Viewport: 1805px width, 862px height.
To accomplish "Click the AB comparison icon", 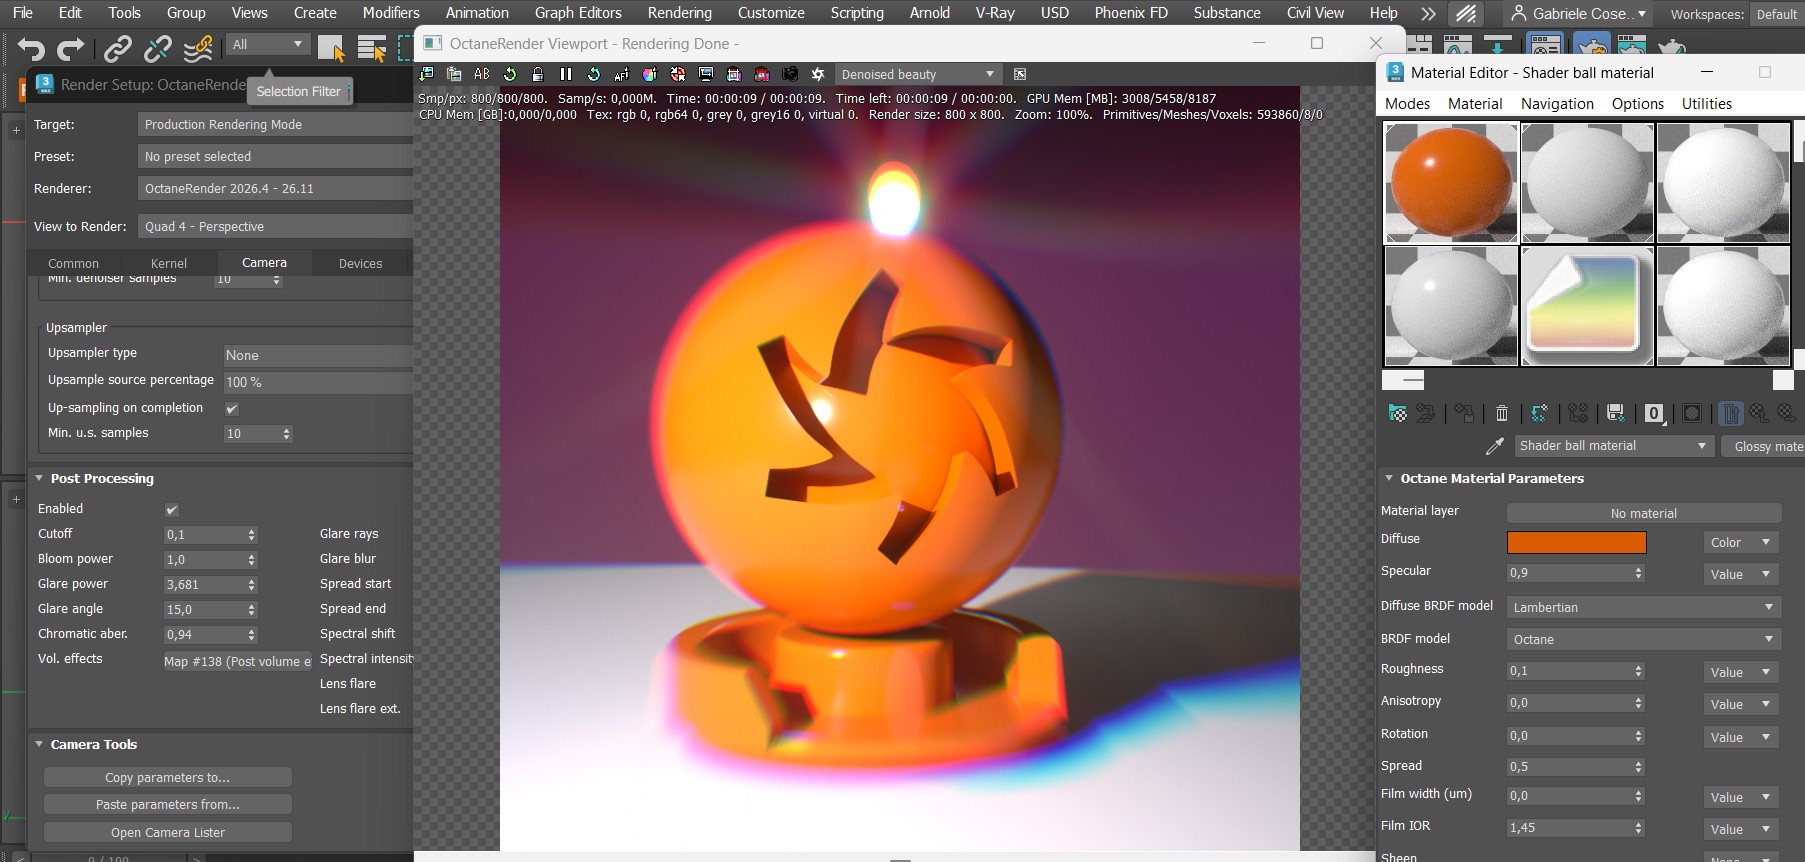I will (482, 74).
